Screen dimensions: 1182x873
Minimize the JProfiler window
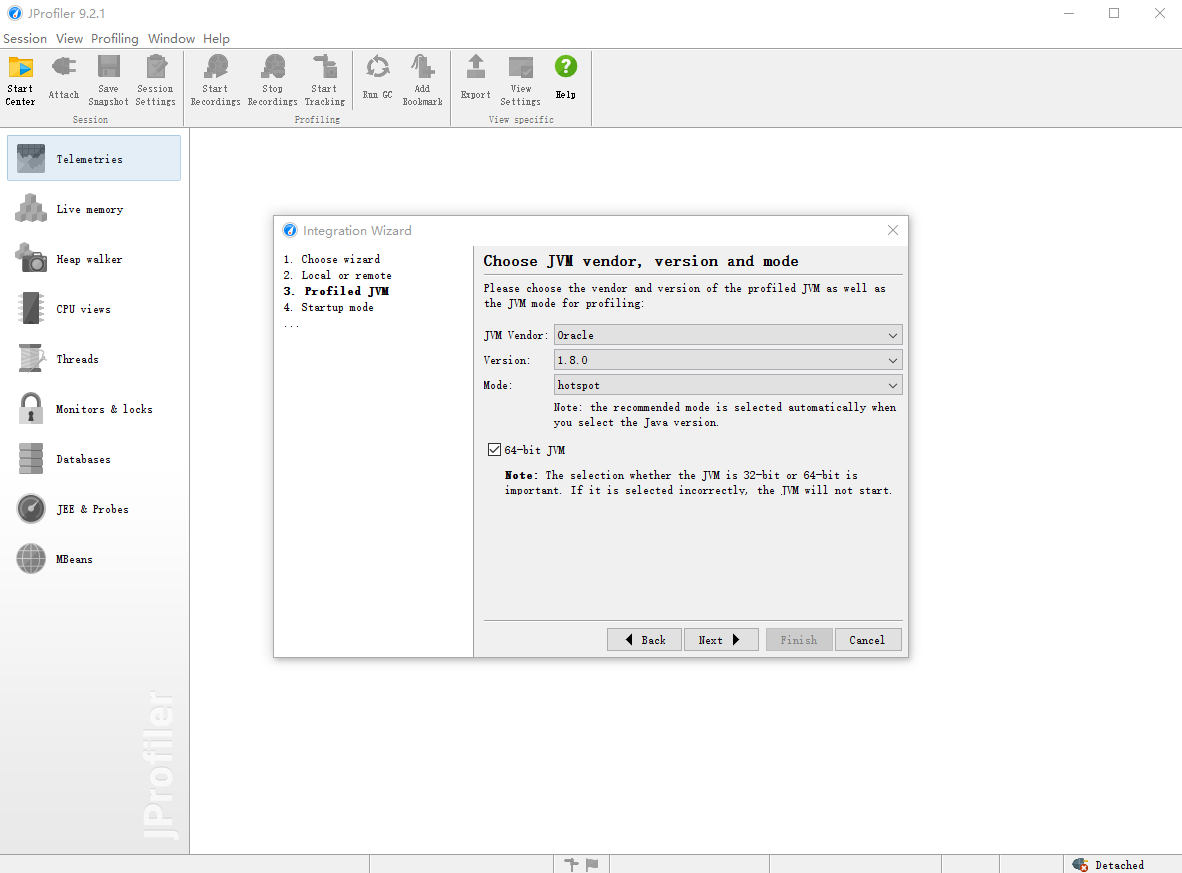click(1069, 13)
